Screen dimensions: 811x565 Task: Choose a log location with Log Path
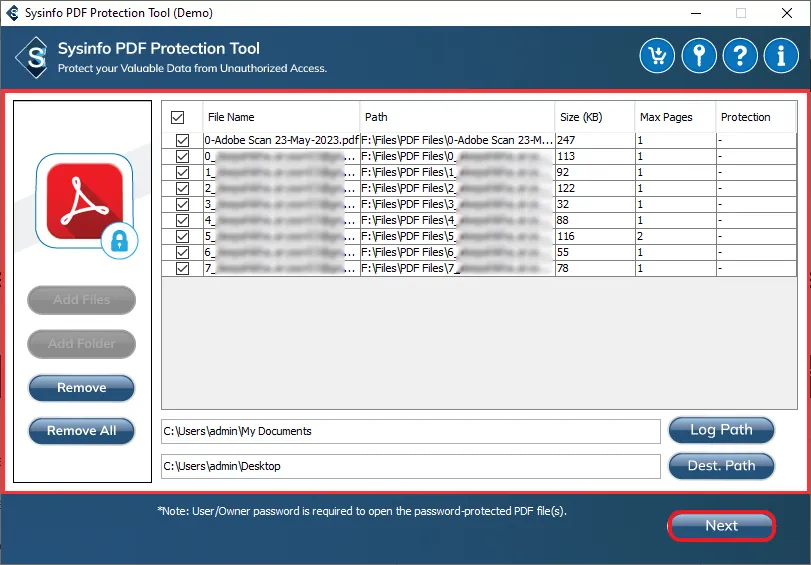[x=721, y=430]
